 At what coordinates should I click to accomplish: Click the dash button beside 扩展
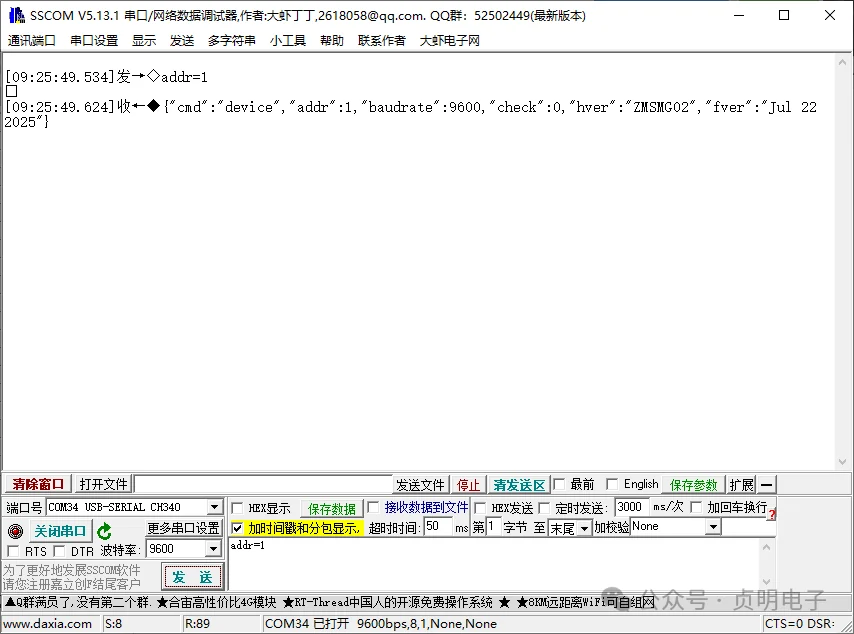pyautogui.click(x=766, y=484)
